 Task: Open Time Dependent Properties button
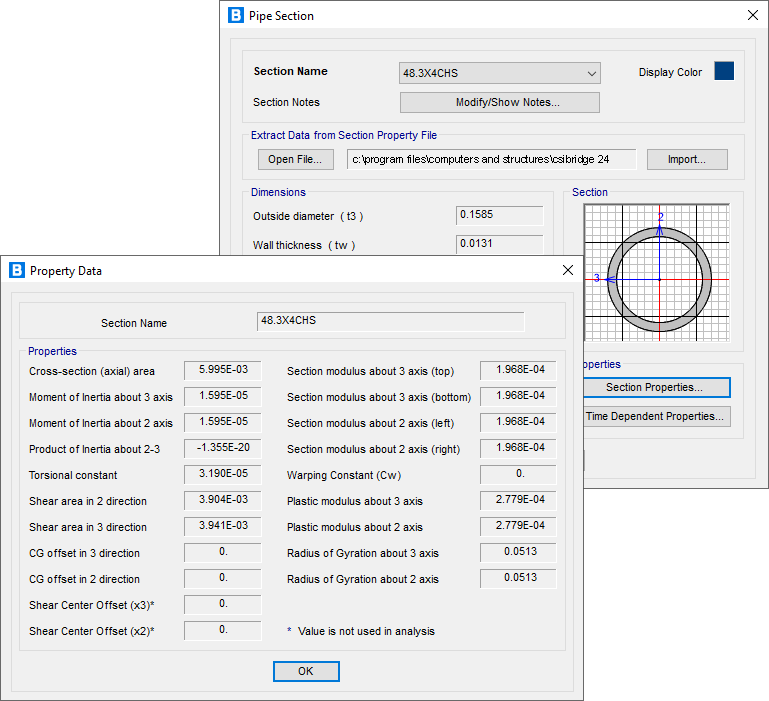(x=657, y=416)
